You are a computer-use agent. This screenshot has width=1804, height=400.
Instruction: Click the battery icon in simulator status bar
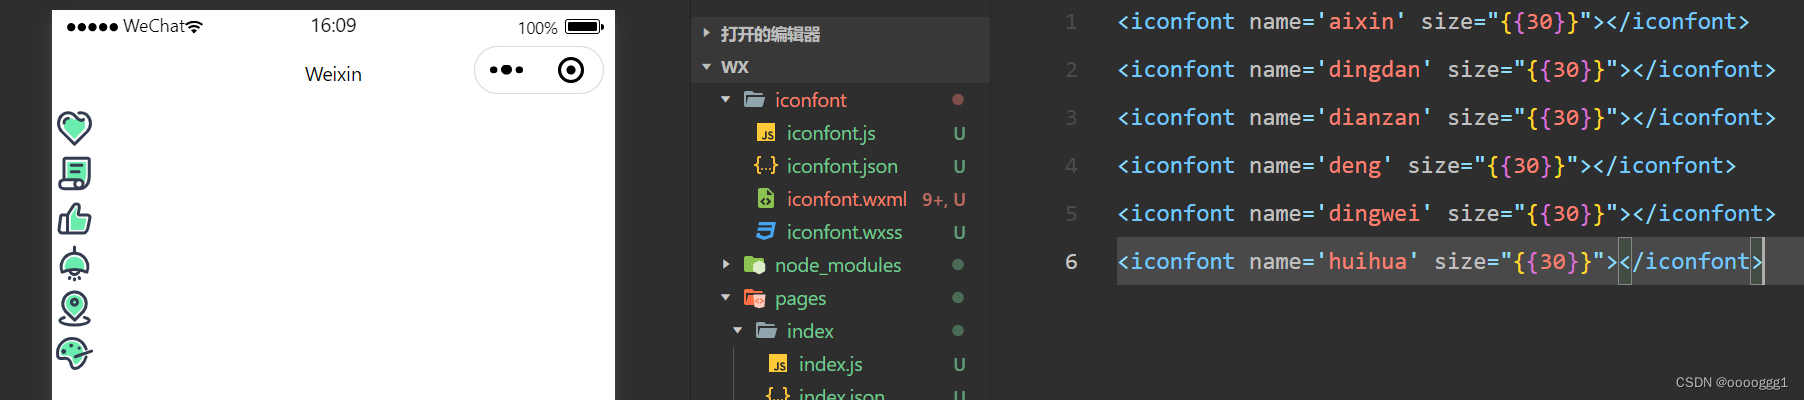click(x=585, y=27)
